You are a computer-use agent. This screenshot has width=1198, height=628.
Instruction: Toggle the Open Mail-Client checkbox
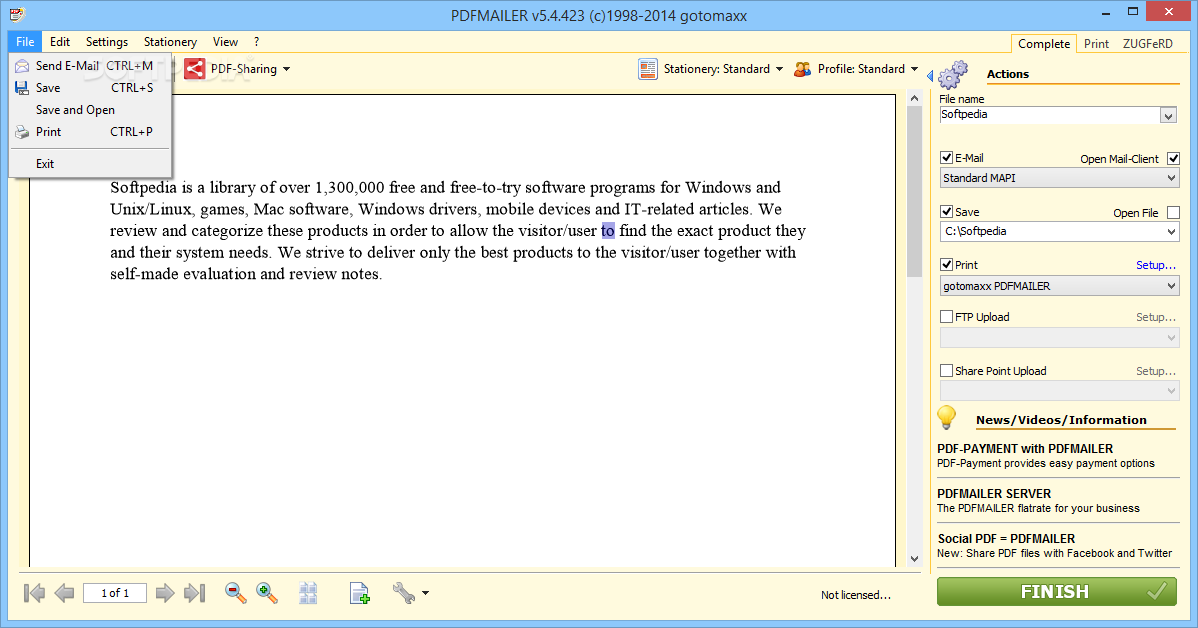pyautogui.click(x=1174, y=159)
